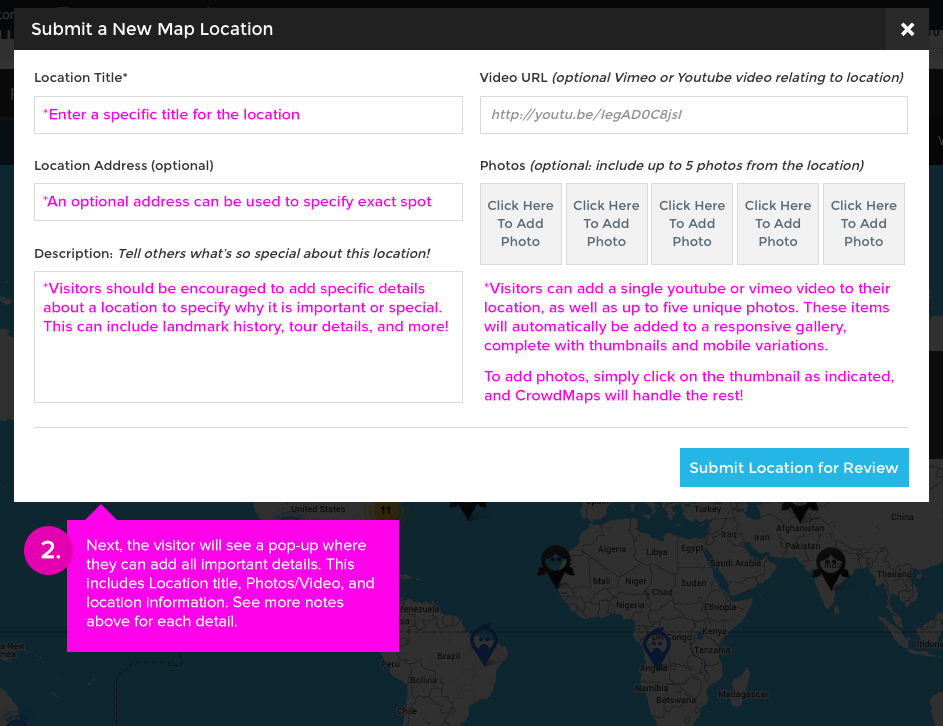
Task: Click the pink note about adding photos
Action: pos(689,386)
